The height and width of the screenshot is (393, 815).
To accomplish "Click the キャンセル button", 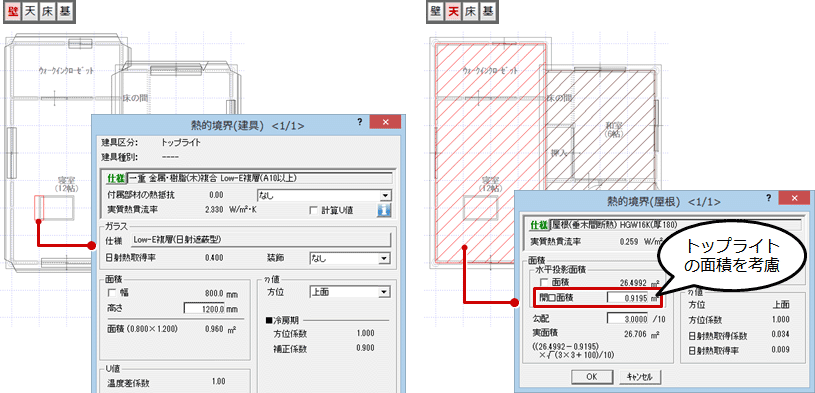I will 640,376.
